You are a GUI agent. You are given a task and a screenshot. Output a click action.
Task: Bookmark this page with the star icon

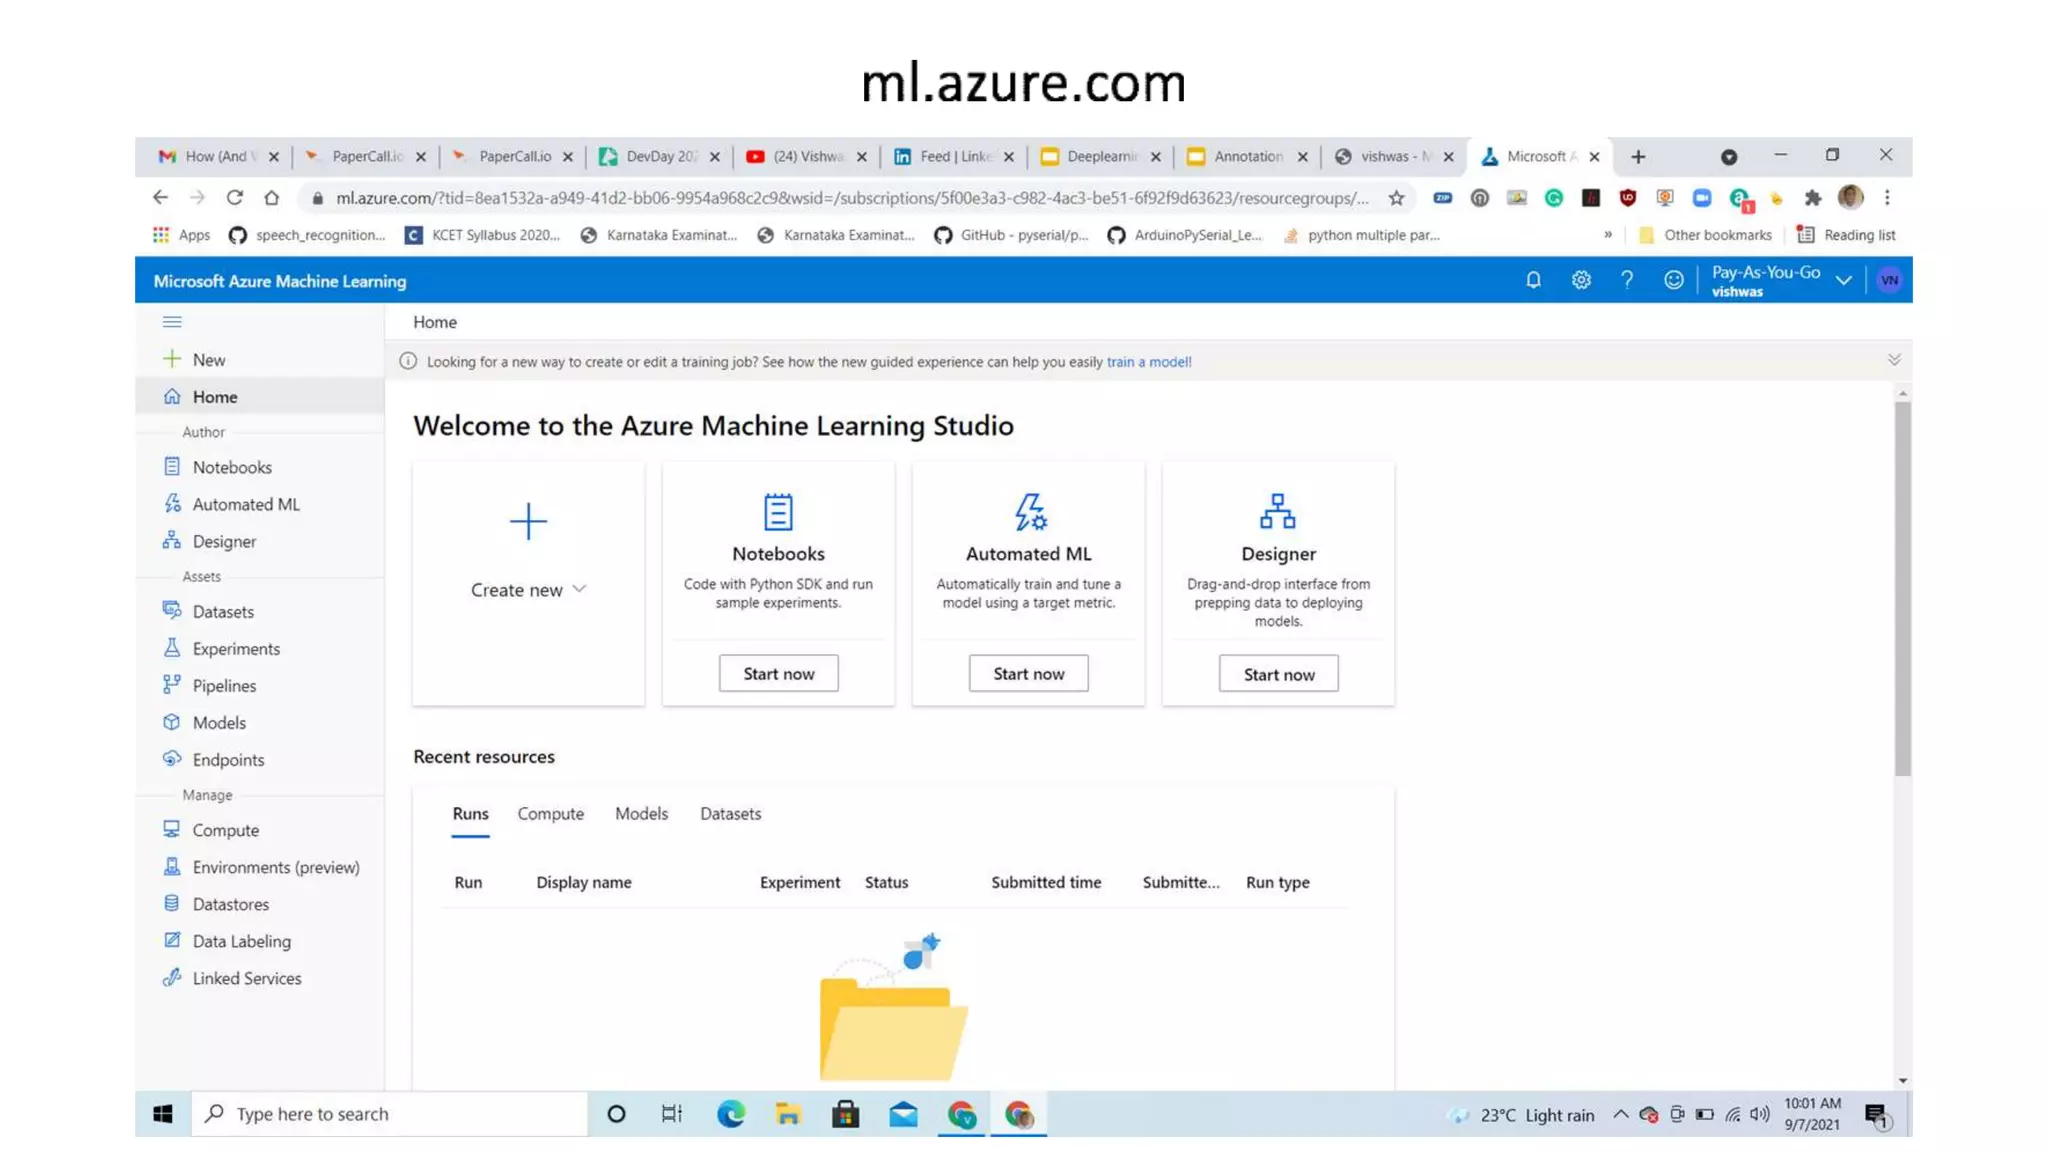point(1396,198)
